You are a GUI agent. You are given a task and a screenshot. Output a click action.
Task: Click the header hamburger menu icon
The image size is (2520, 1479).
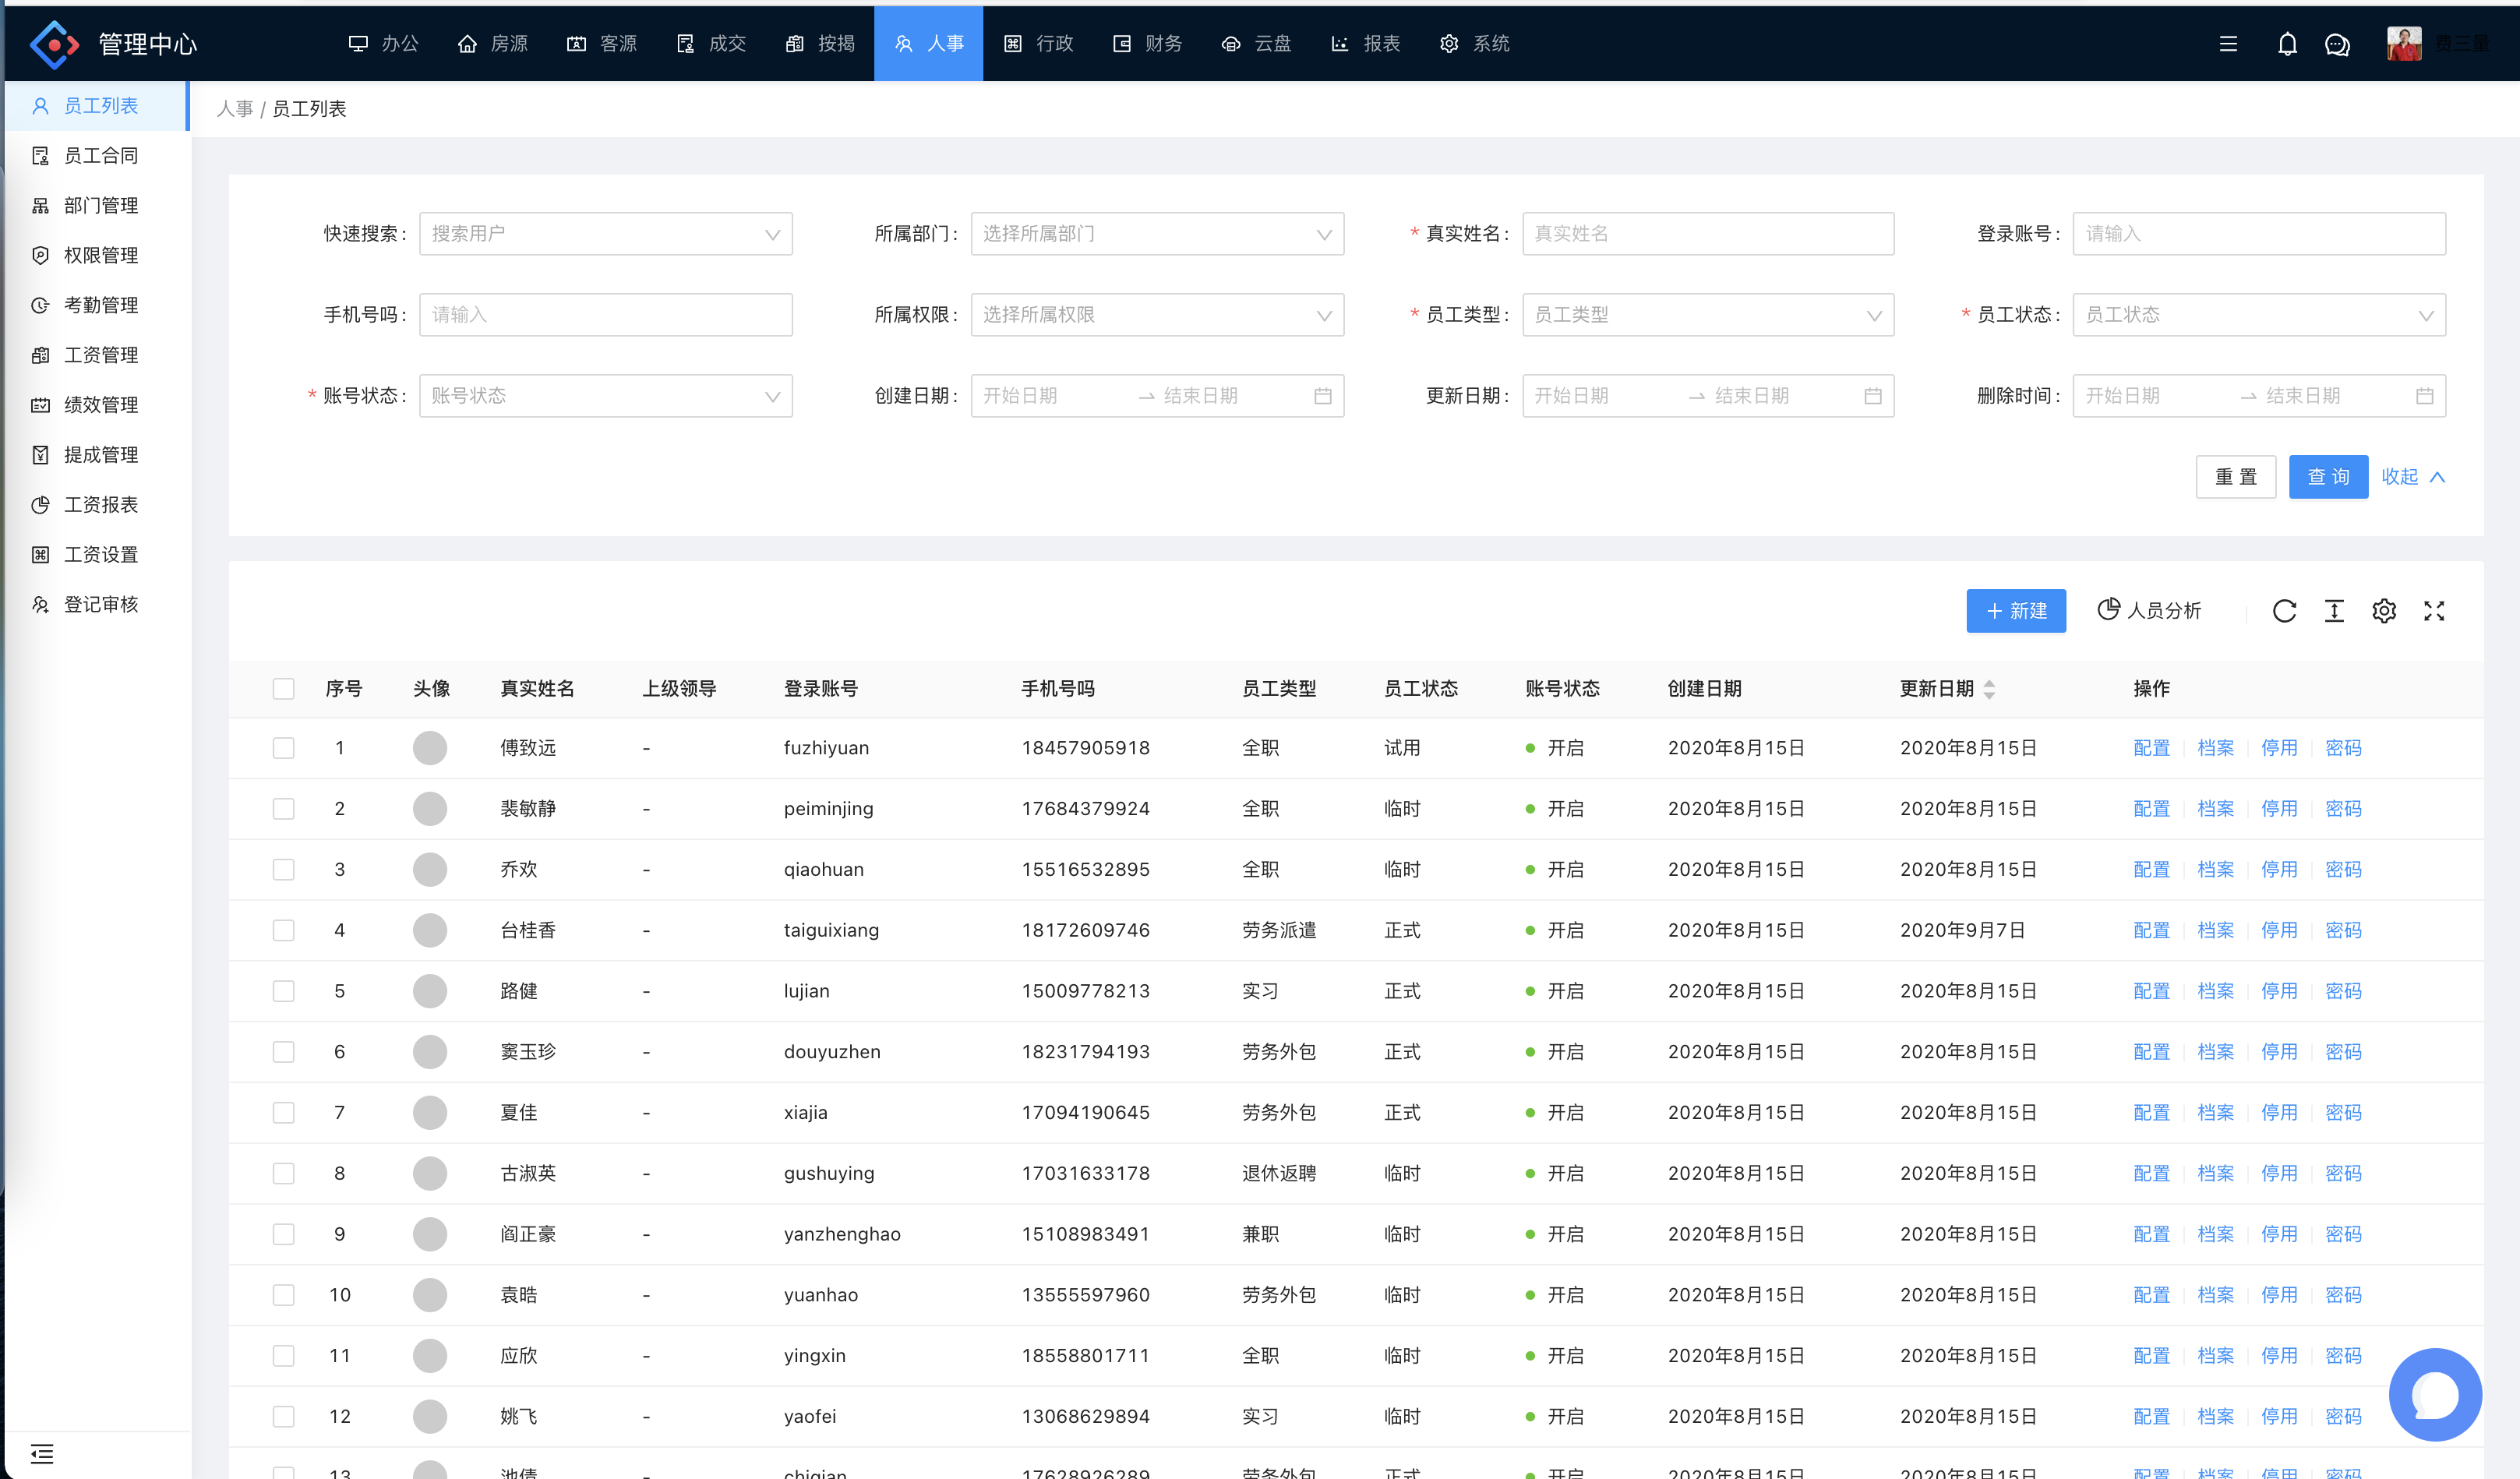2228,44
